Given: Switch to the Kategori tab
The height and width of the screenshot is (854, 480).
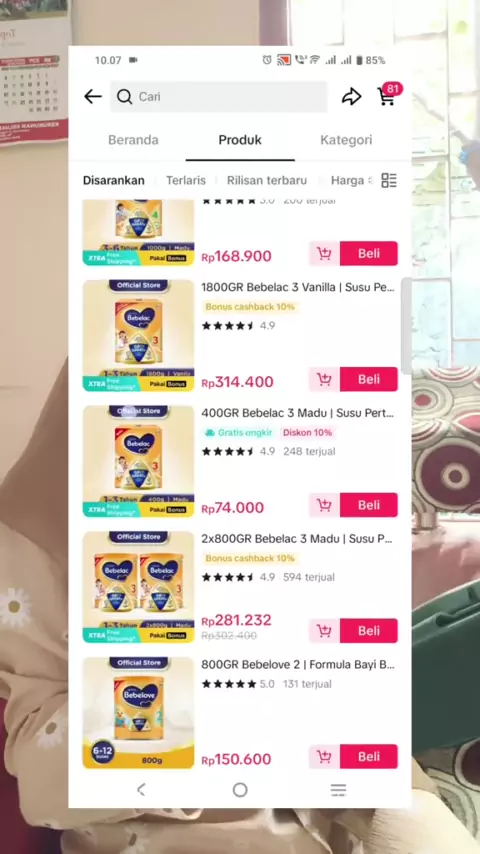Looking at the screenshot, I should click(346, 140).
